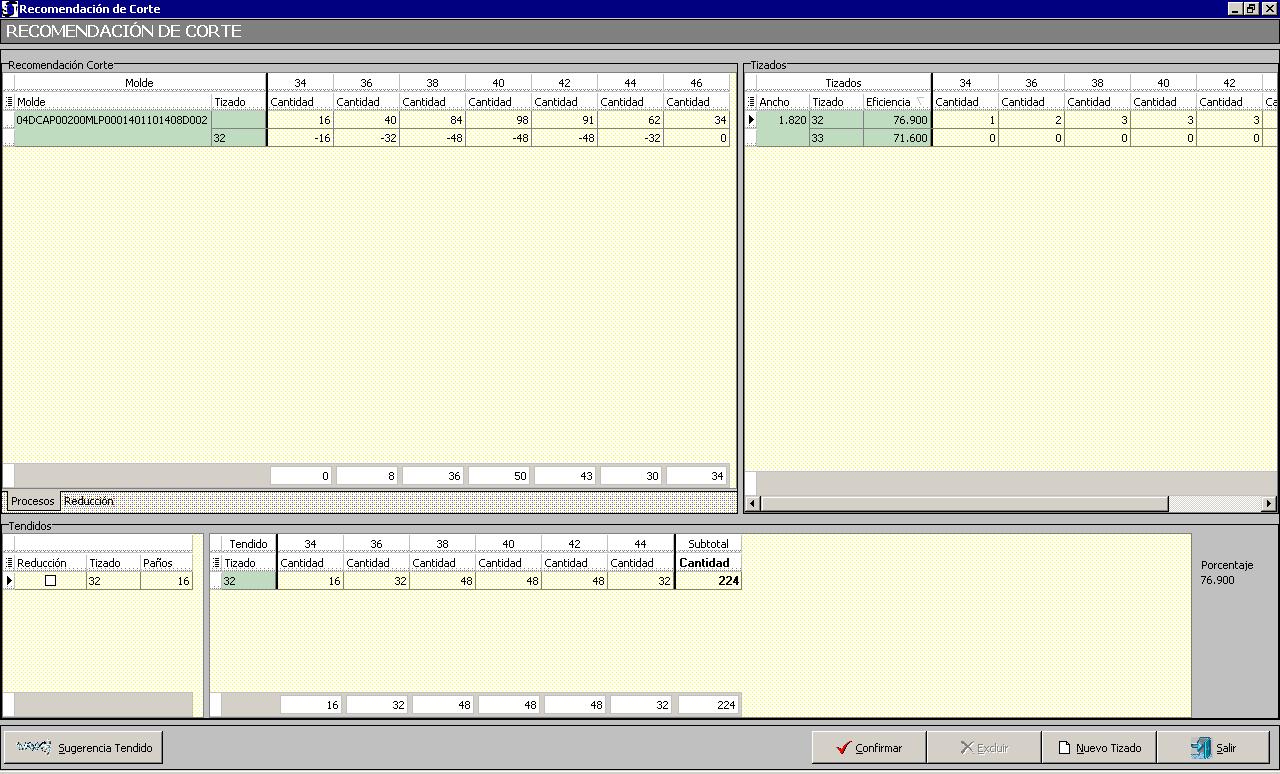Screen dimensions: 1280x774
Task: Select the Tizado 33 row in Tizados grid
Action: click(x=835, y=138)
